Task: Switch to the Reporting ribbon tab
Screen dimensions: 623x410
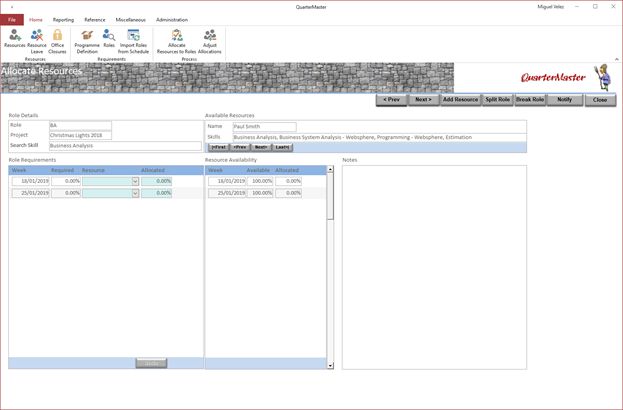Action: [63, 19]
